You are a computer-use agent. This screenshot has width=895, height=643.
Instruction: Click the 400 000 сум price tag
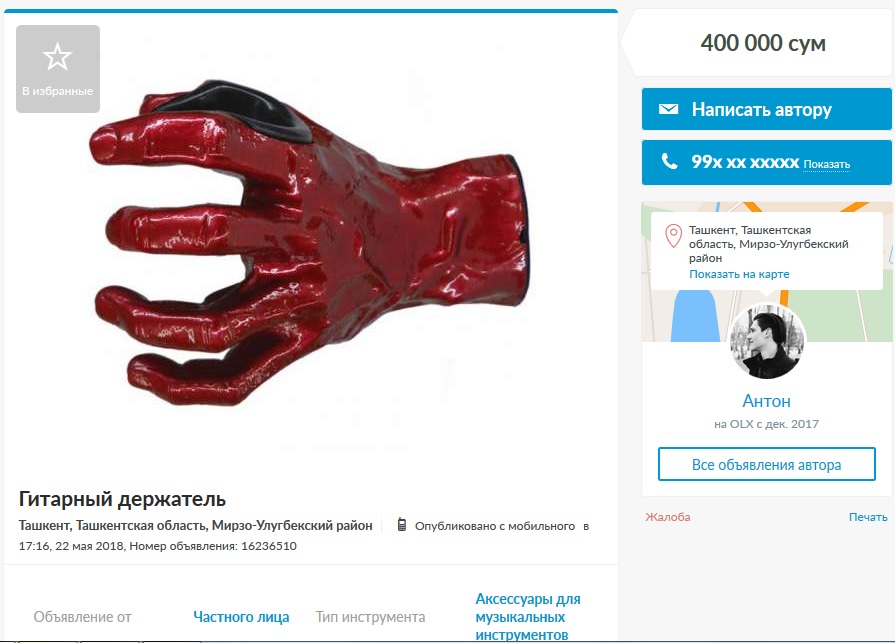[x=763, y=43]
